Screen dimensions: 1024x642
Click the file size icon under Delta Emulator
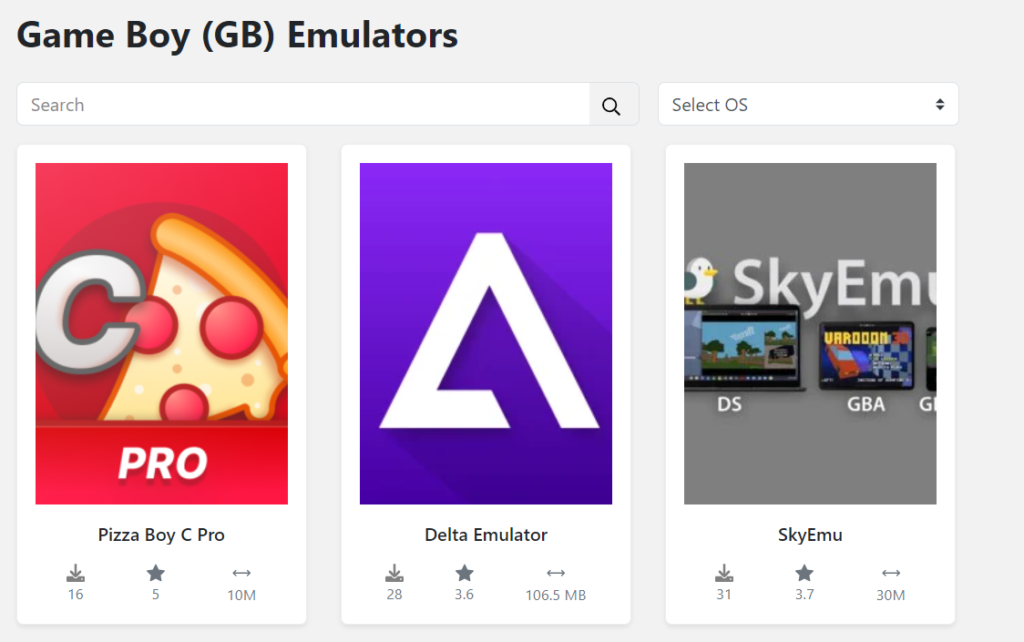(555, 572)
